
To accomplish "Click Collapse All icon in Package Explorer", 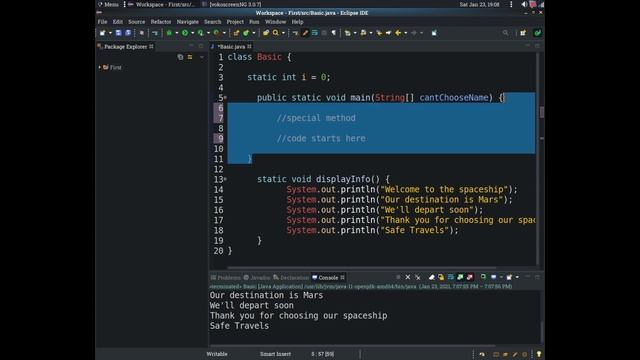I will click(x=180, y=57).
